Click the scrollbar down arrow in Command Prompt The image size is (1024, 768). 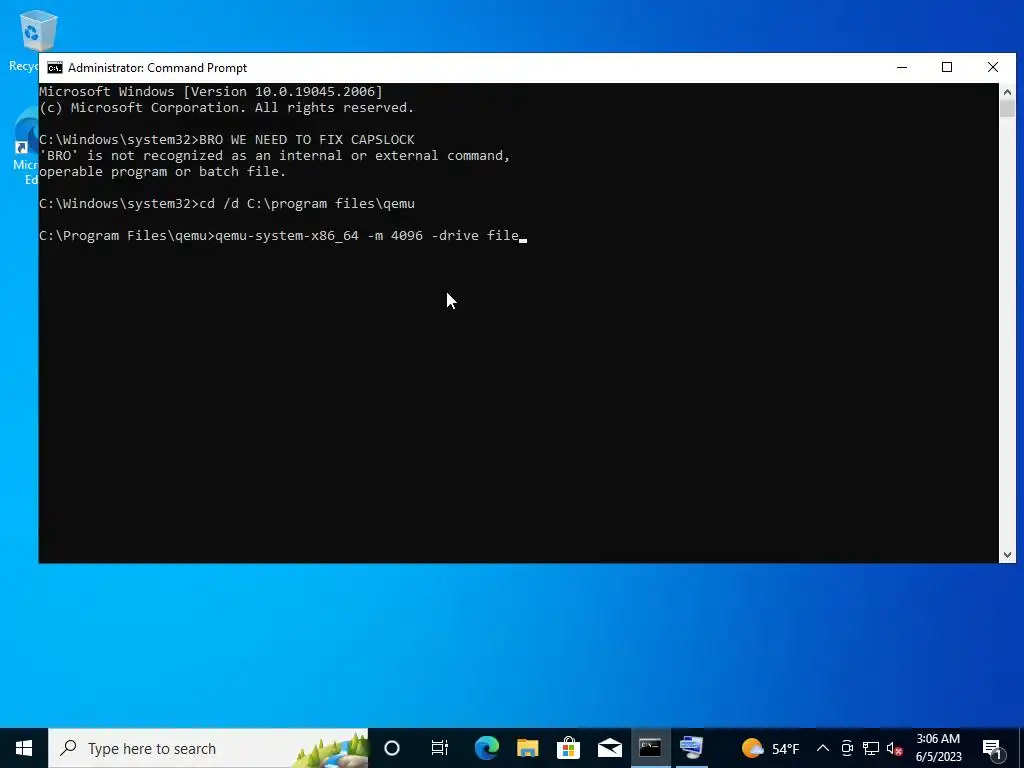pos(1007,555)
